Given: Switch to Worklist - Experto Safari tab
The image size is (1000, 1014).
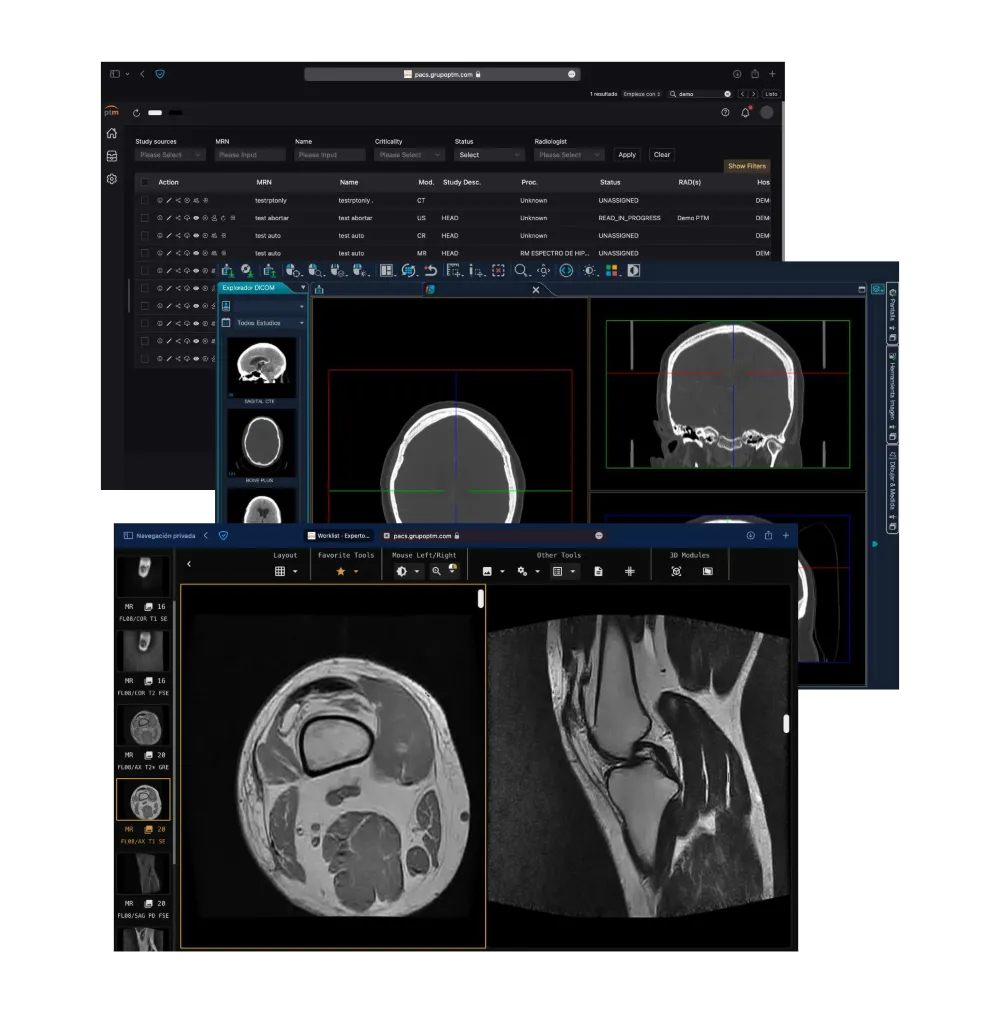Looking at the screenshot, I should tap(339, 535).
